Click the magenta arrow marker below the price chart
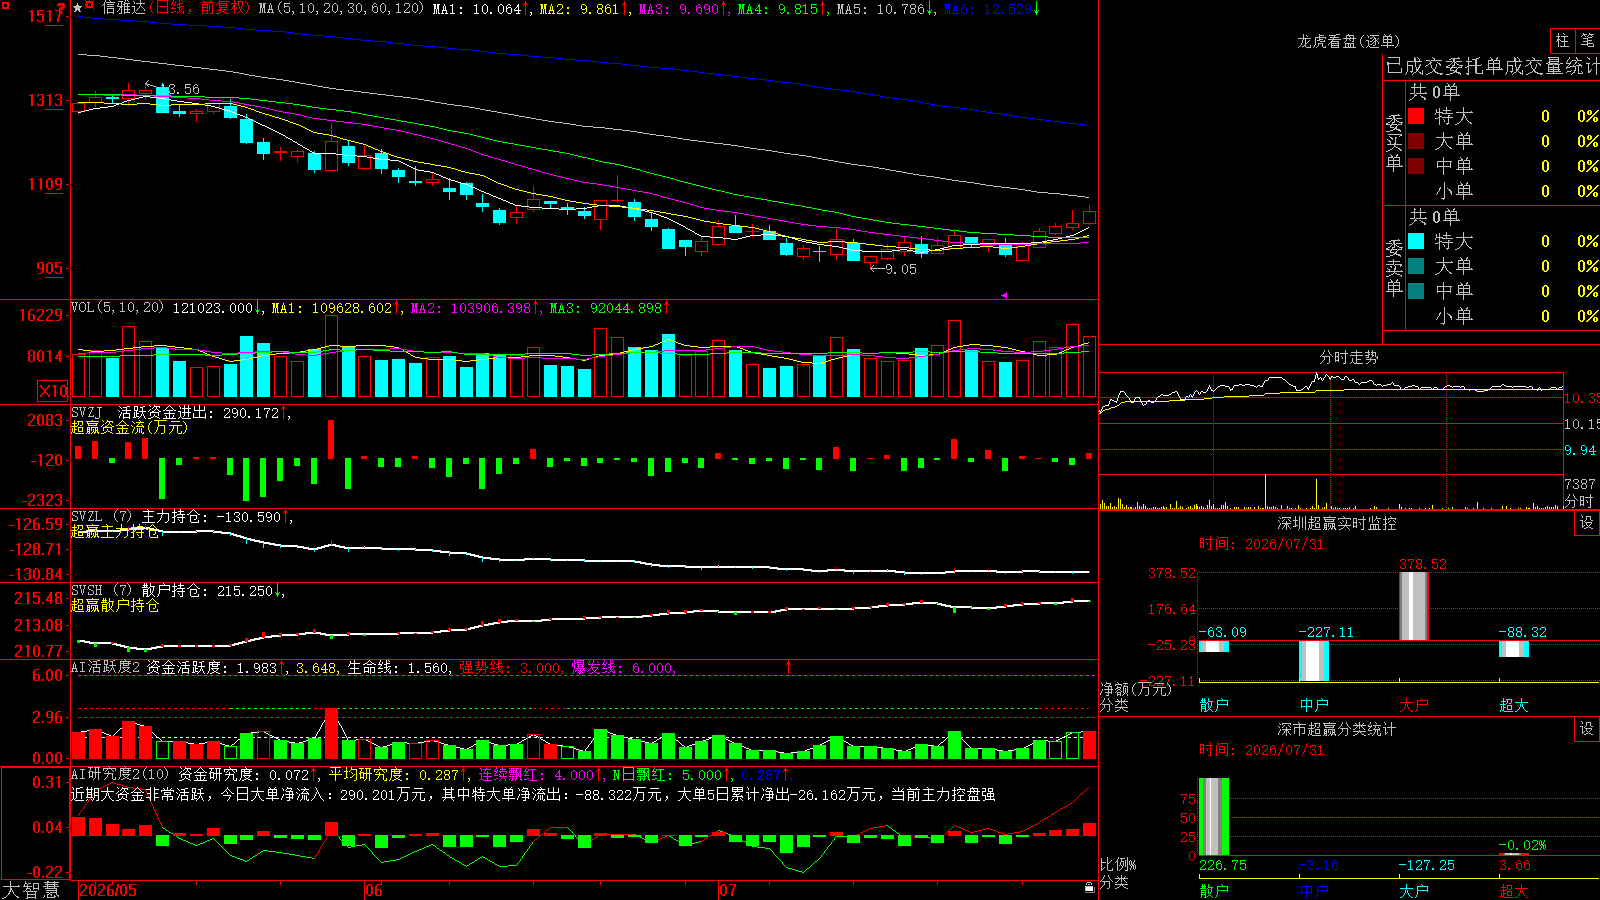The height and width of the screenshot is (900, 1600). pyautogui.click(x=1004, y=295)
